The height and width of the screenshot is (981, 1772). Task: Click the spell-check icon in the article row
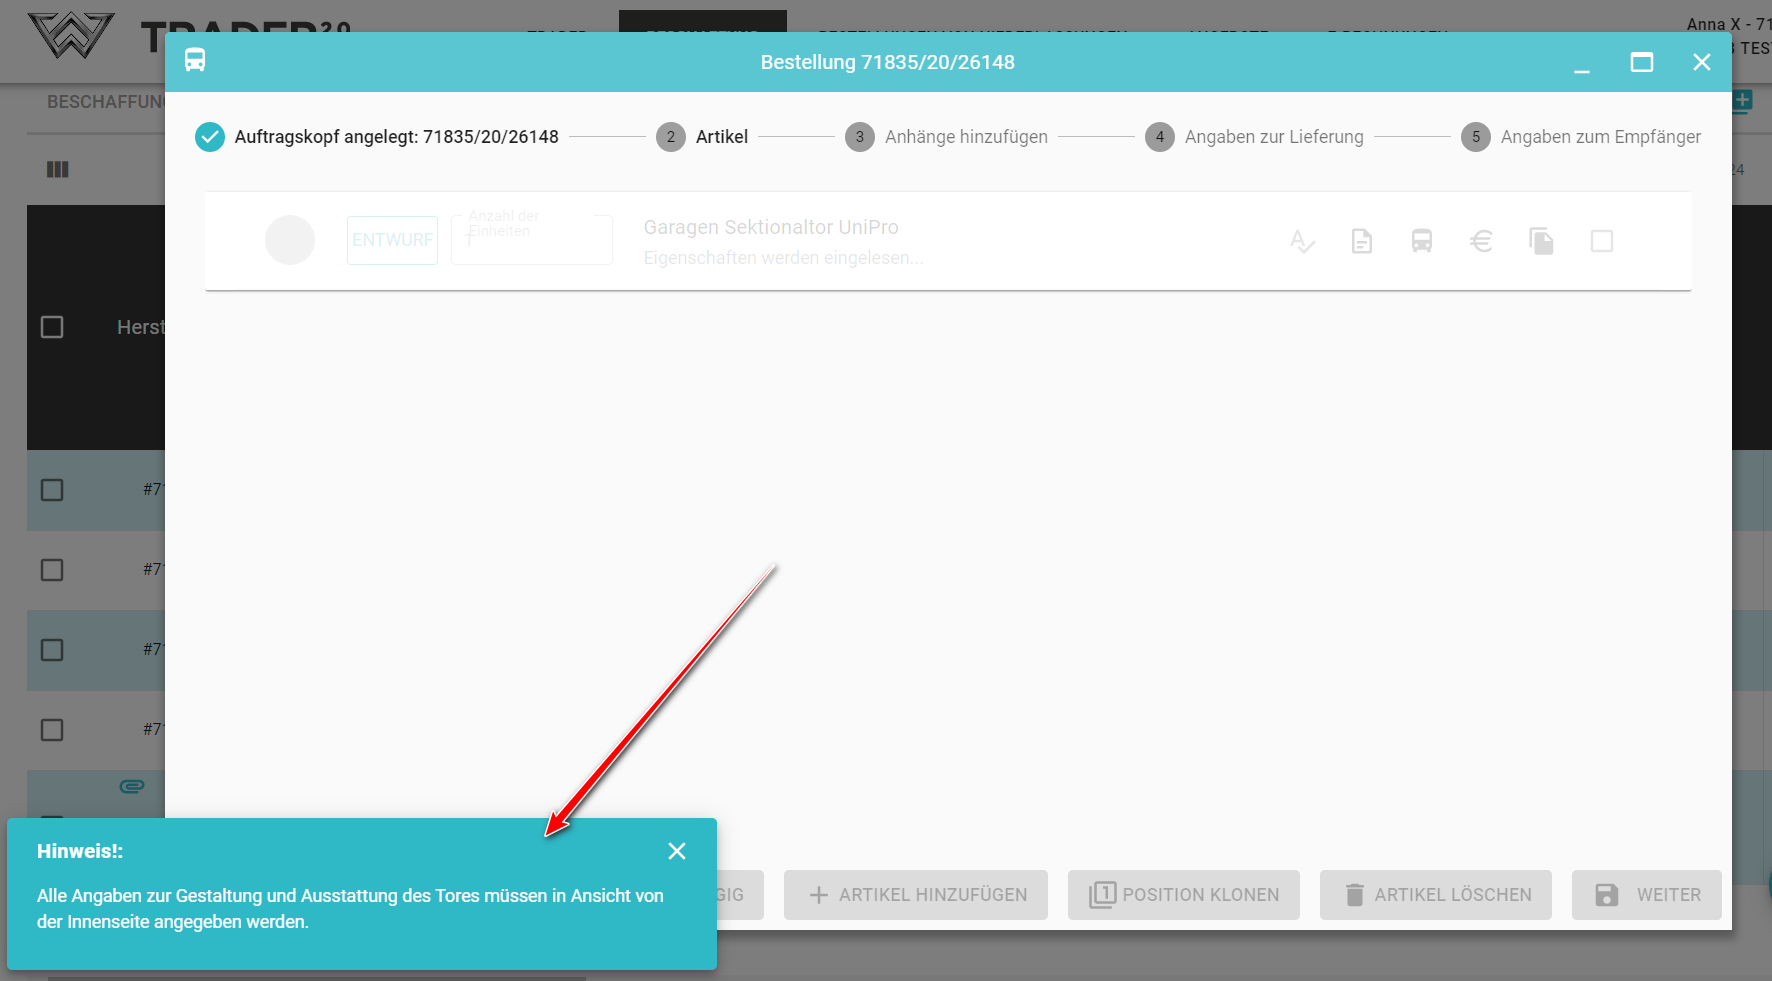tap(1301, 241)
